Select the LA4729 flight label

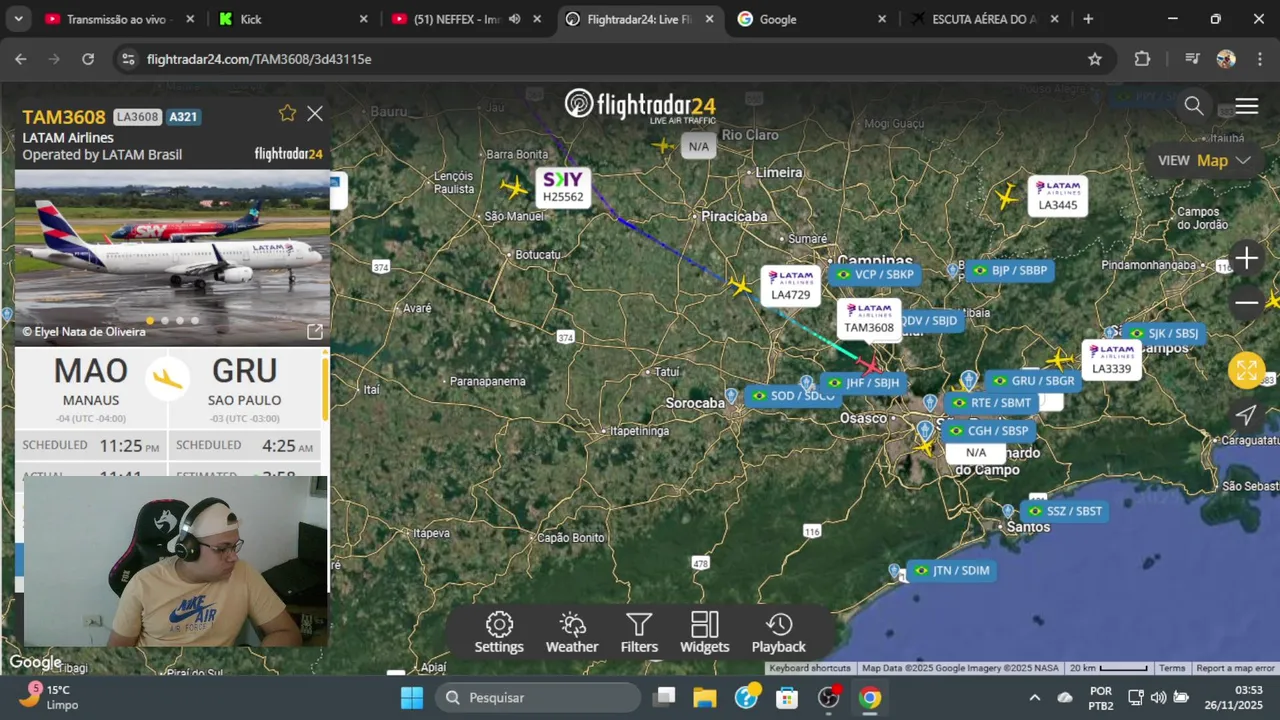pyautogui.click(x=790, y=286)
